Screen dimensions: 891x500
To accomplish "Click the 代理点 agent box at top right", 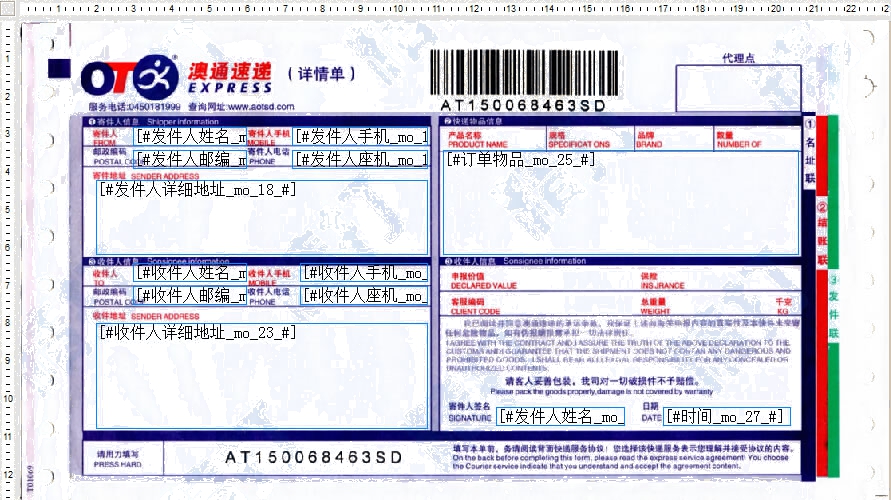I will coord(738,88).
